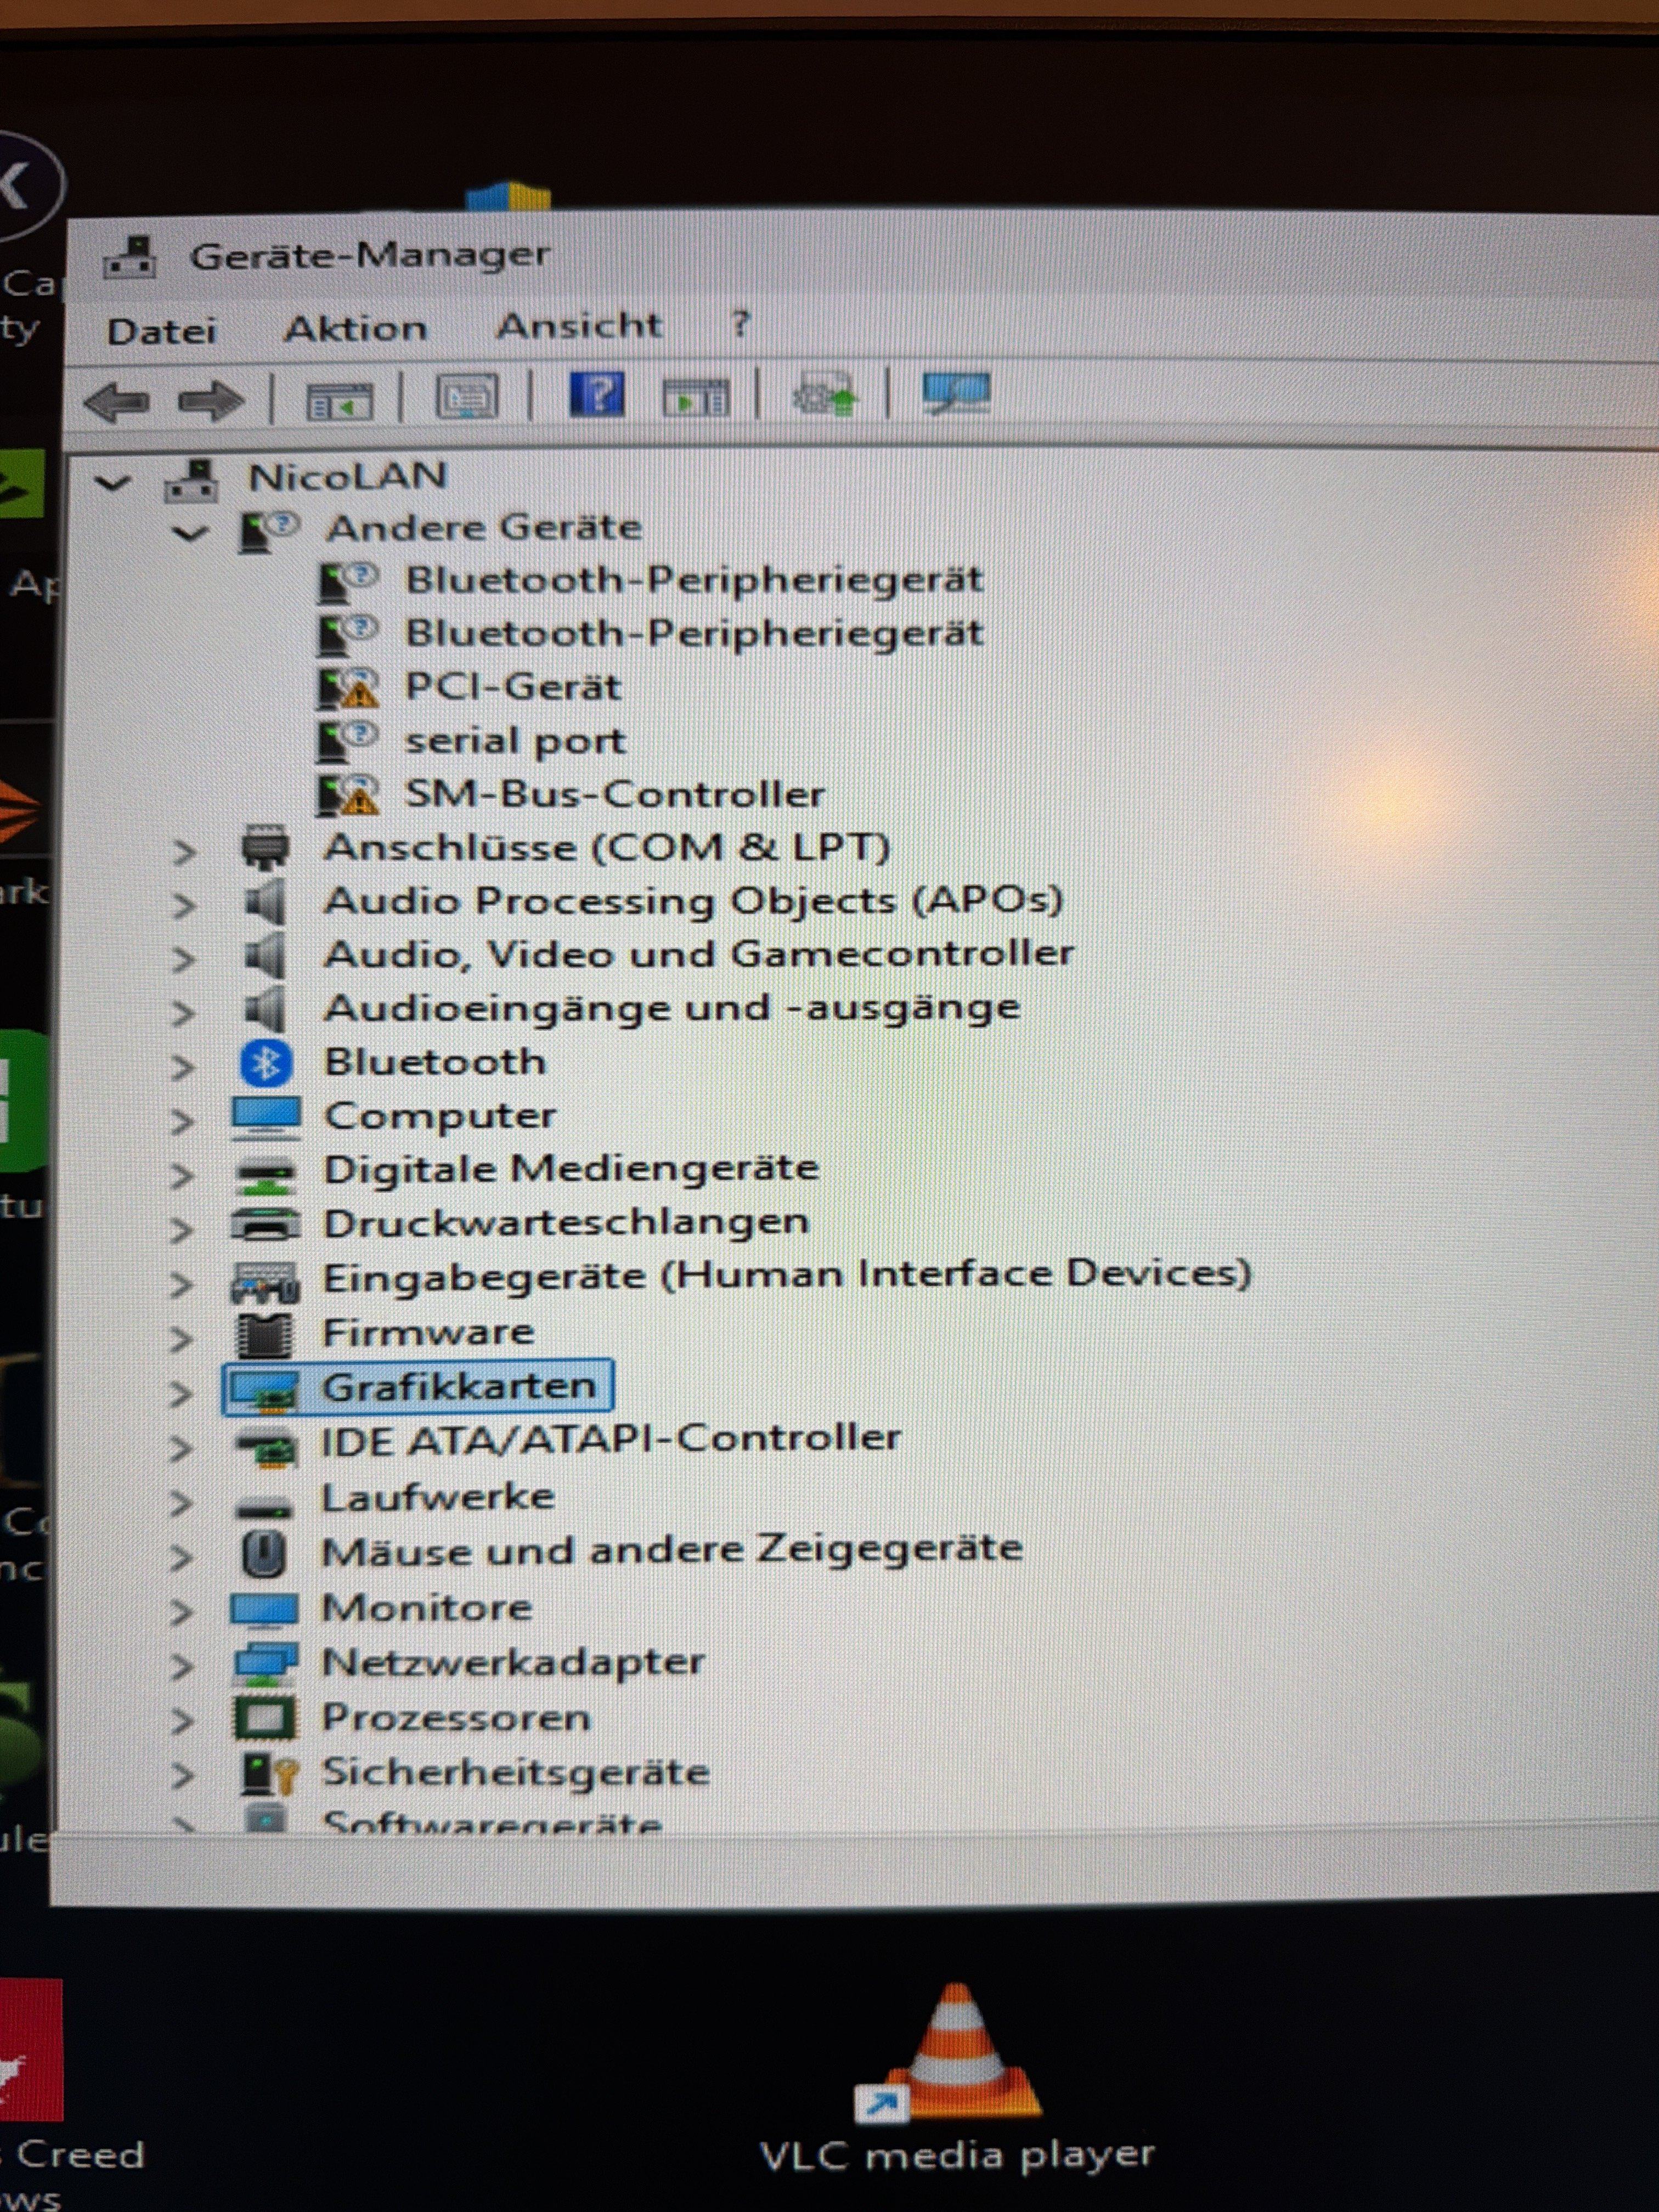Collapse the Andere Geräte category
This screenshot has height=2212, width=1659.
190,533
